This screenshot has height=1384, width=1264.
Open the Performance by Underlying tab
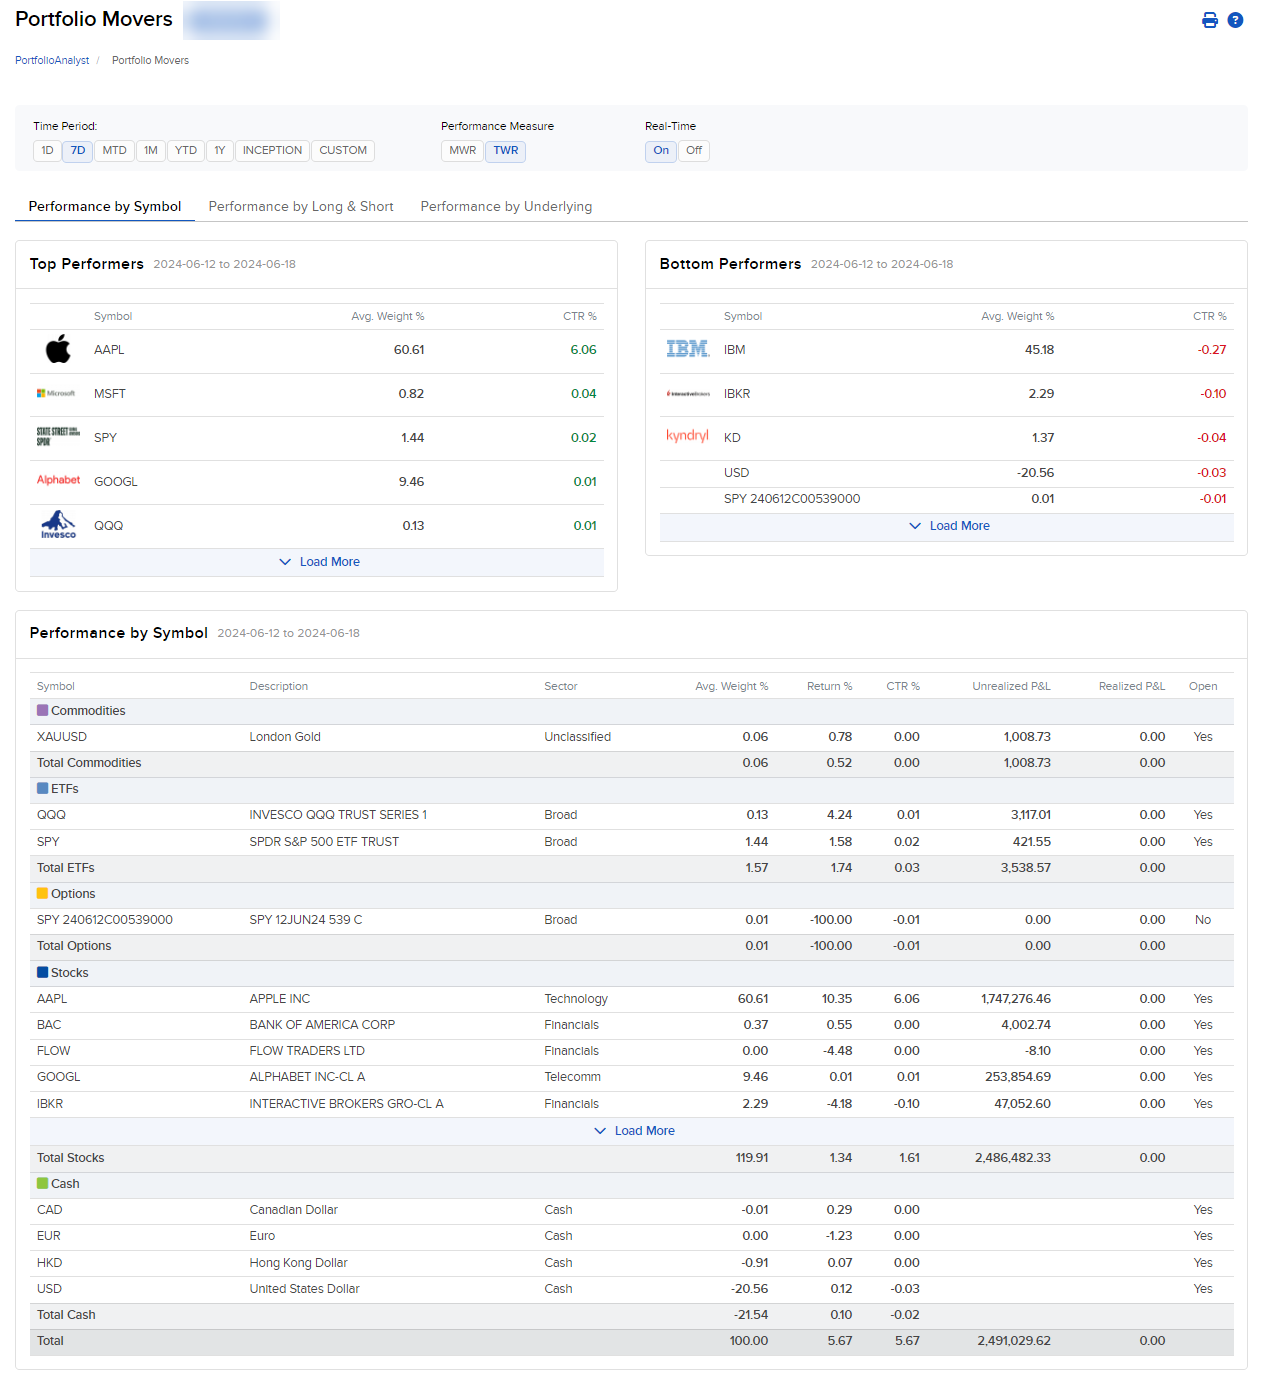[x=506, y=206]
